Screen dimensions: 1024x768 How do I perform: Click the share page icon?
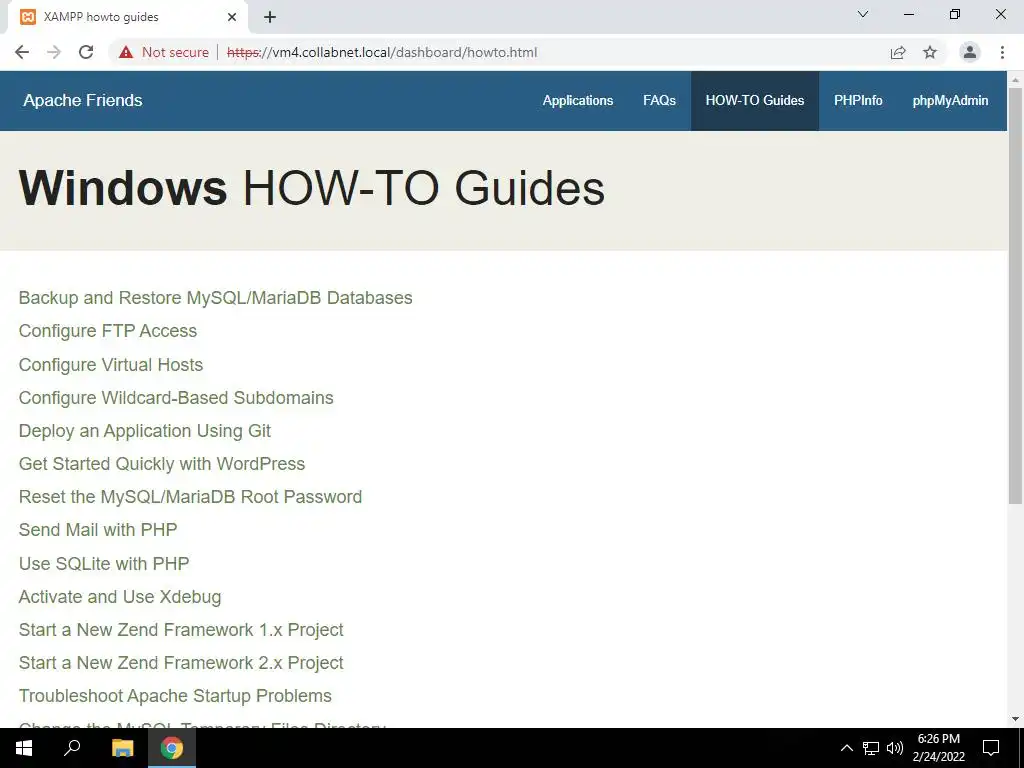[898, 52]
